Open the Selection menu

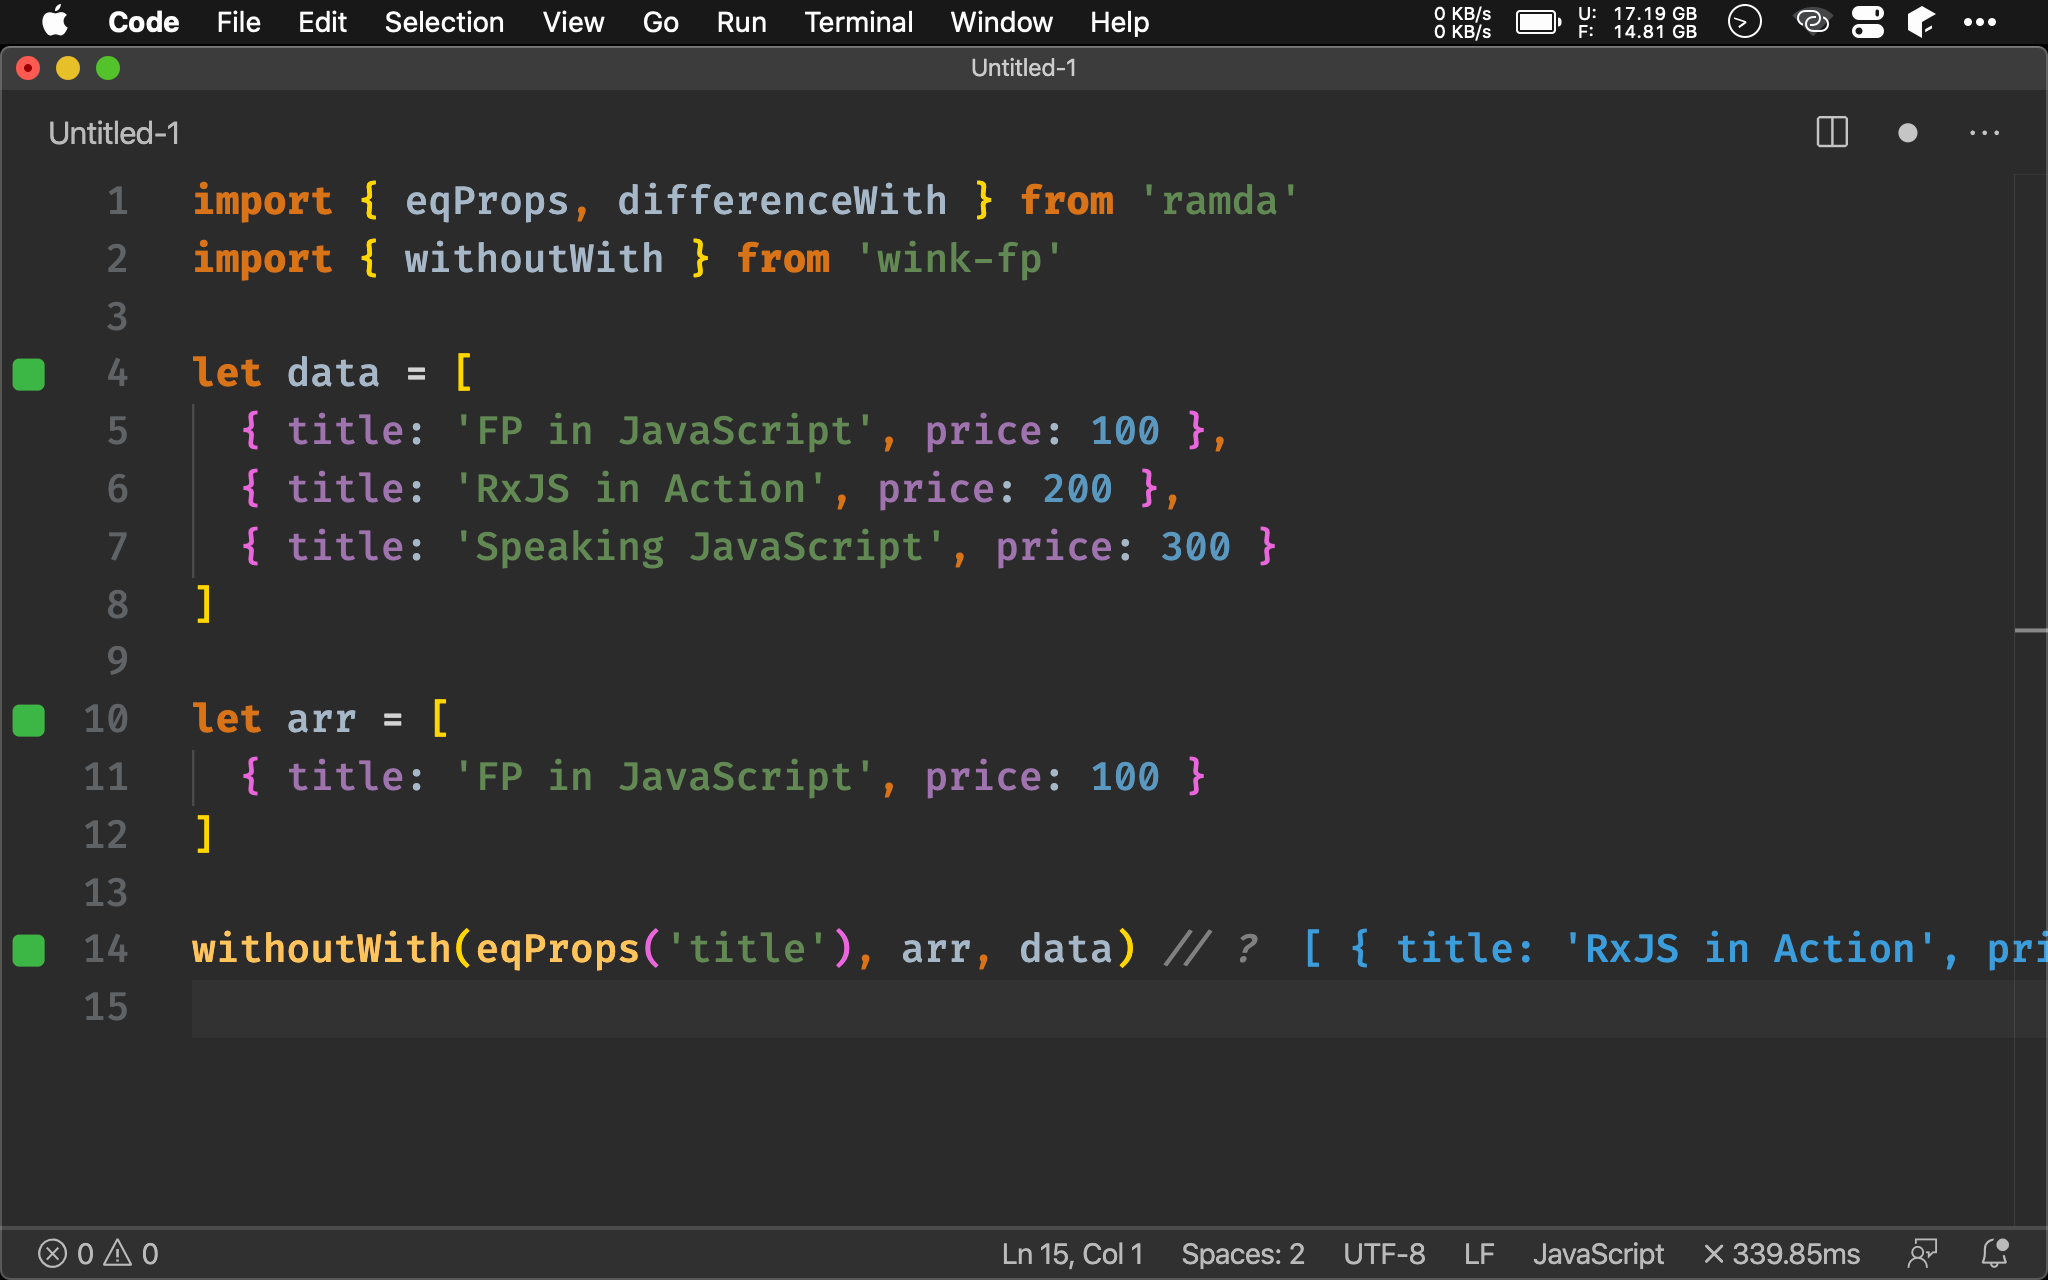point(444,22)
